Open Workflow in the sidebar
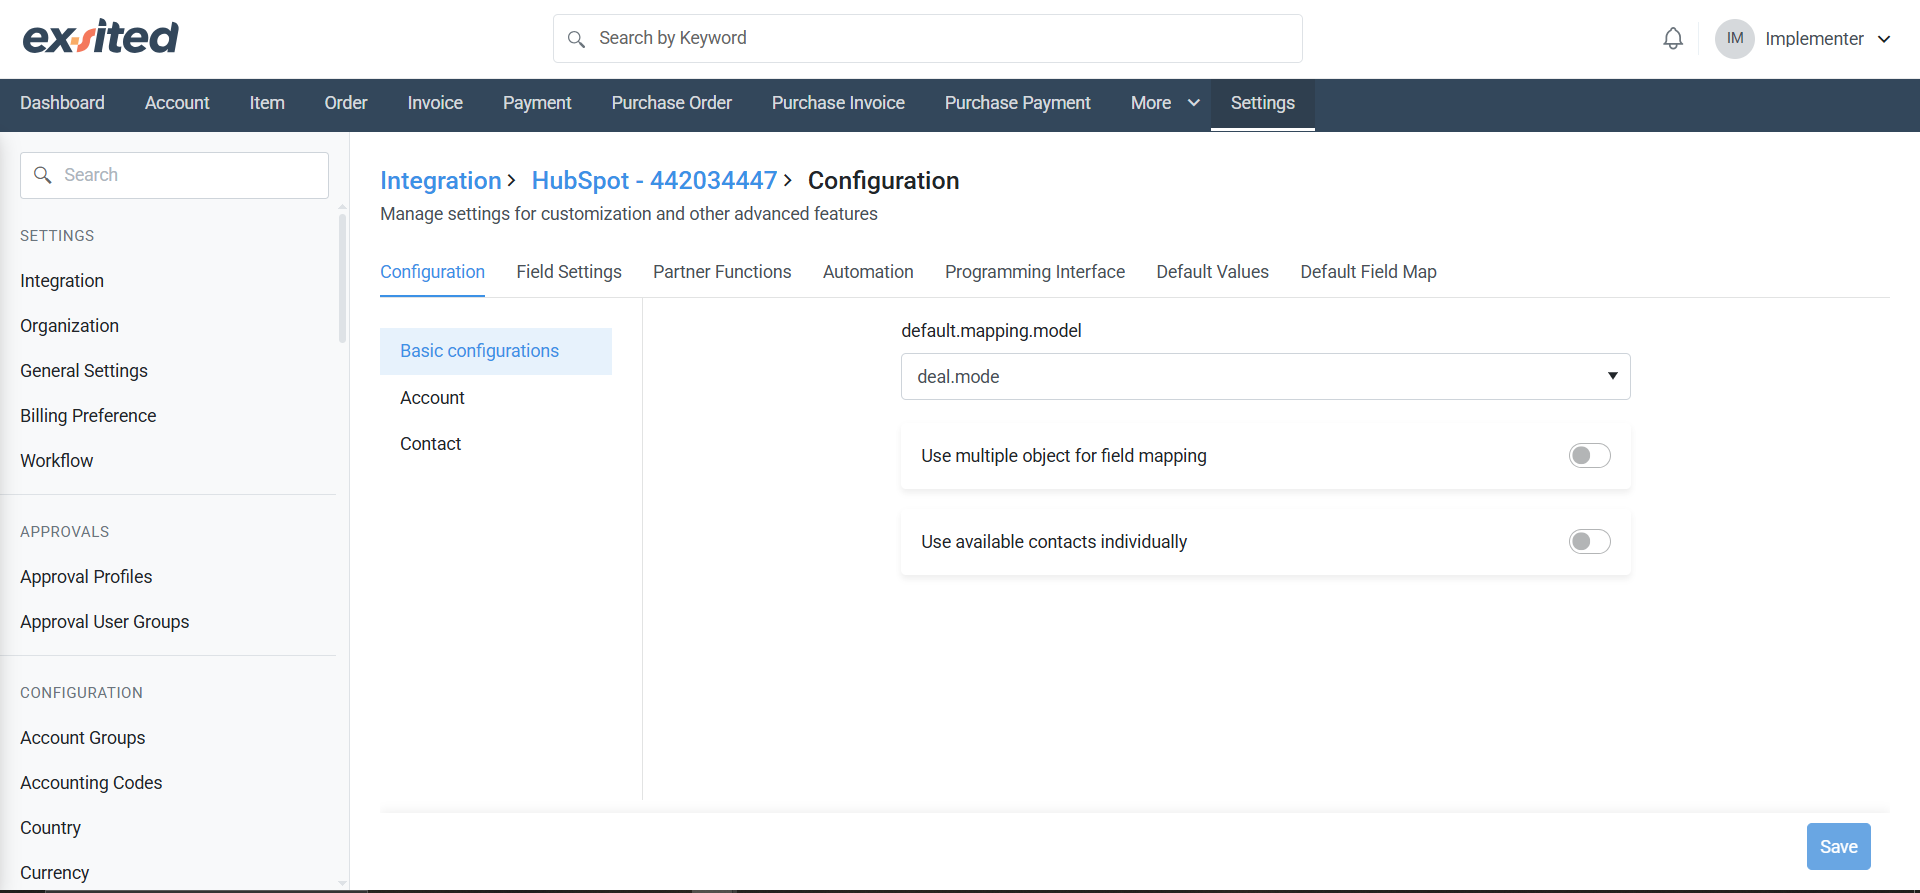The width and height of the screenshot is (1920, 893). 56,461
